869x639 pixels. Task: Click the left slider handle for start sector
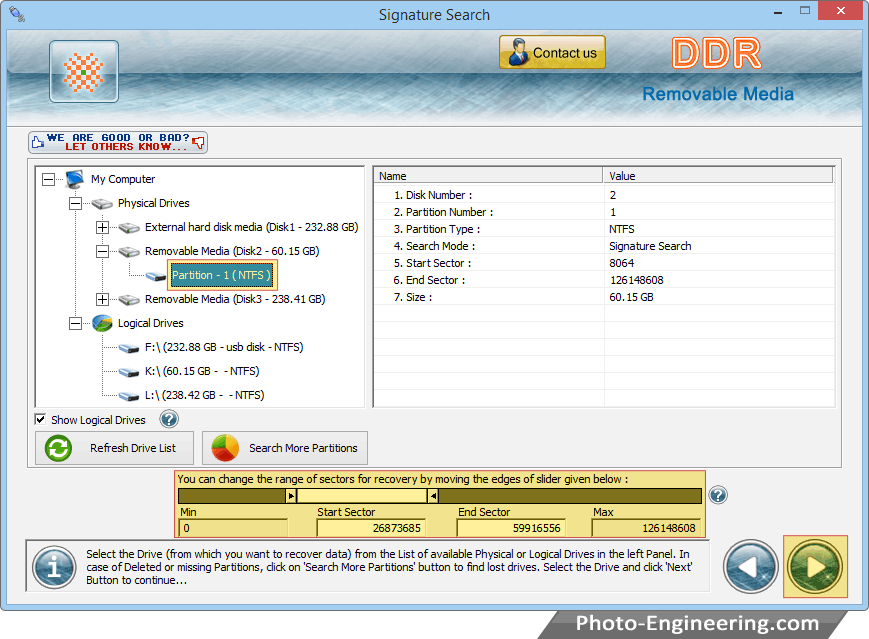pos(292,495)
